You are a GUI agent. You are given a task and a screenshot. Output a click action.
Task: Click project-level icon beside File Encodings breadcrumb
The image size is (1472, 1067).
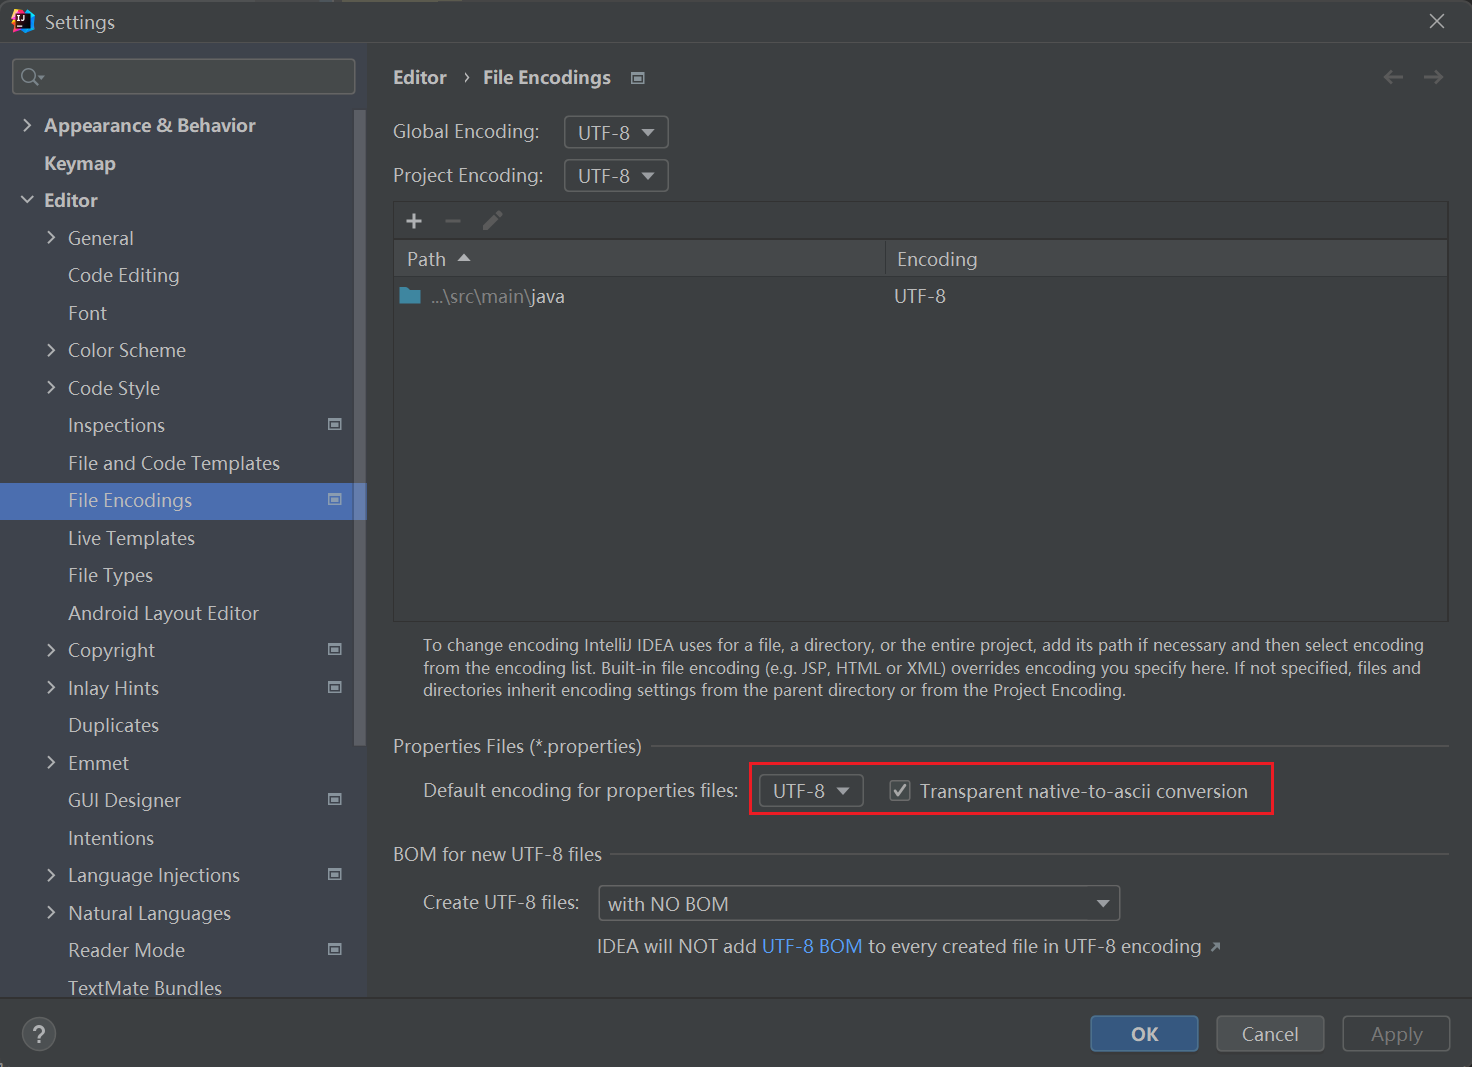(638, 78)
